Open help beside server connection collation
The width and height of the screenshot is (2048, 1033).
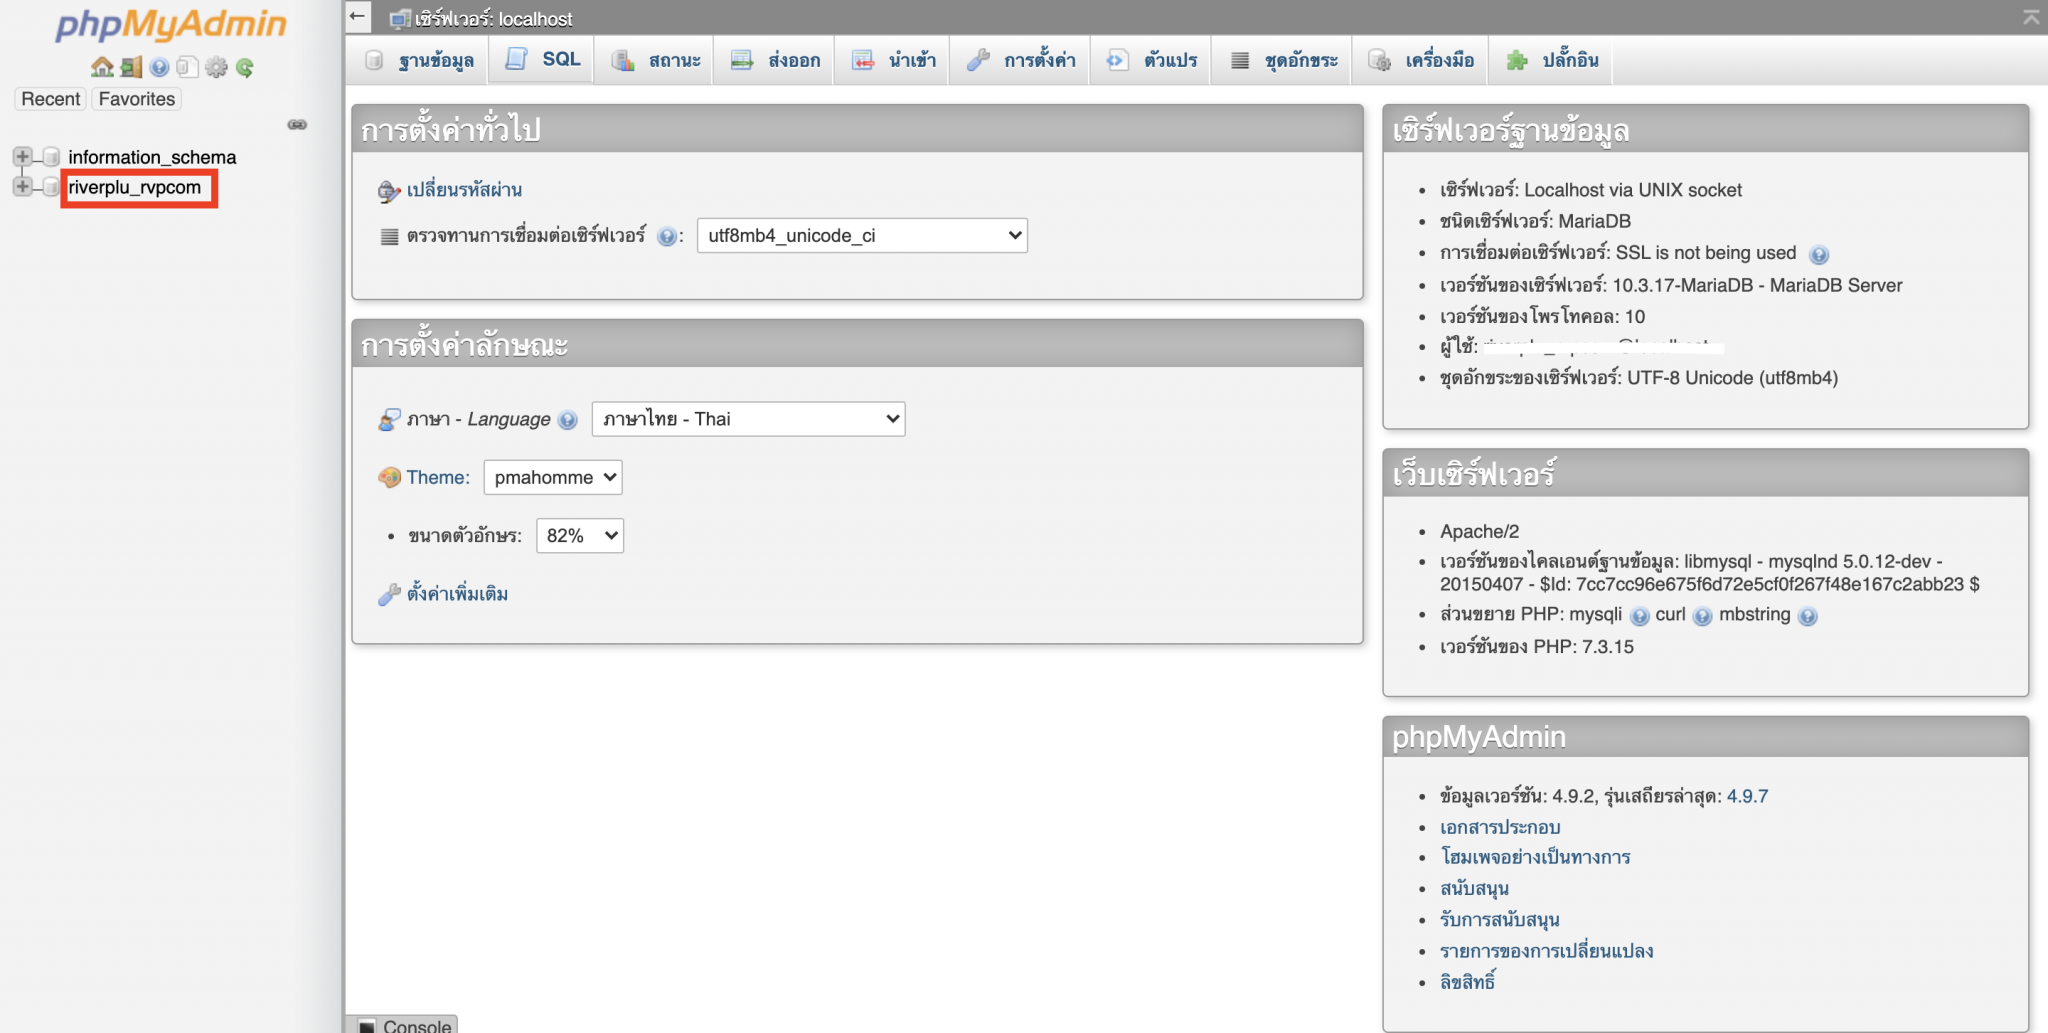[x=667, y=236]
